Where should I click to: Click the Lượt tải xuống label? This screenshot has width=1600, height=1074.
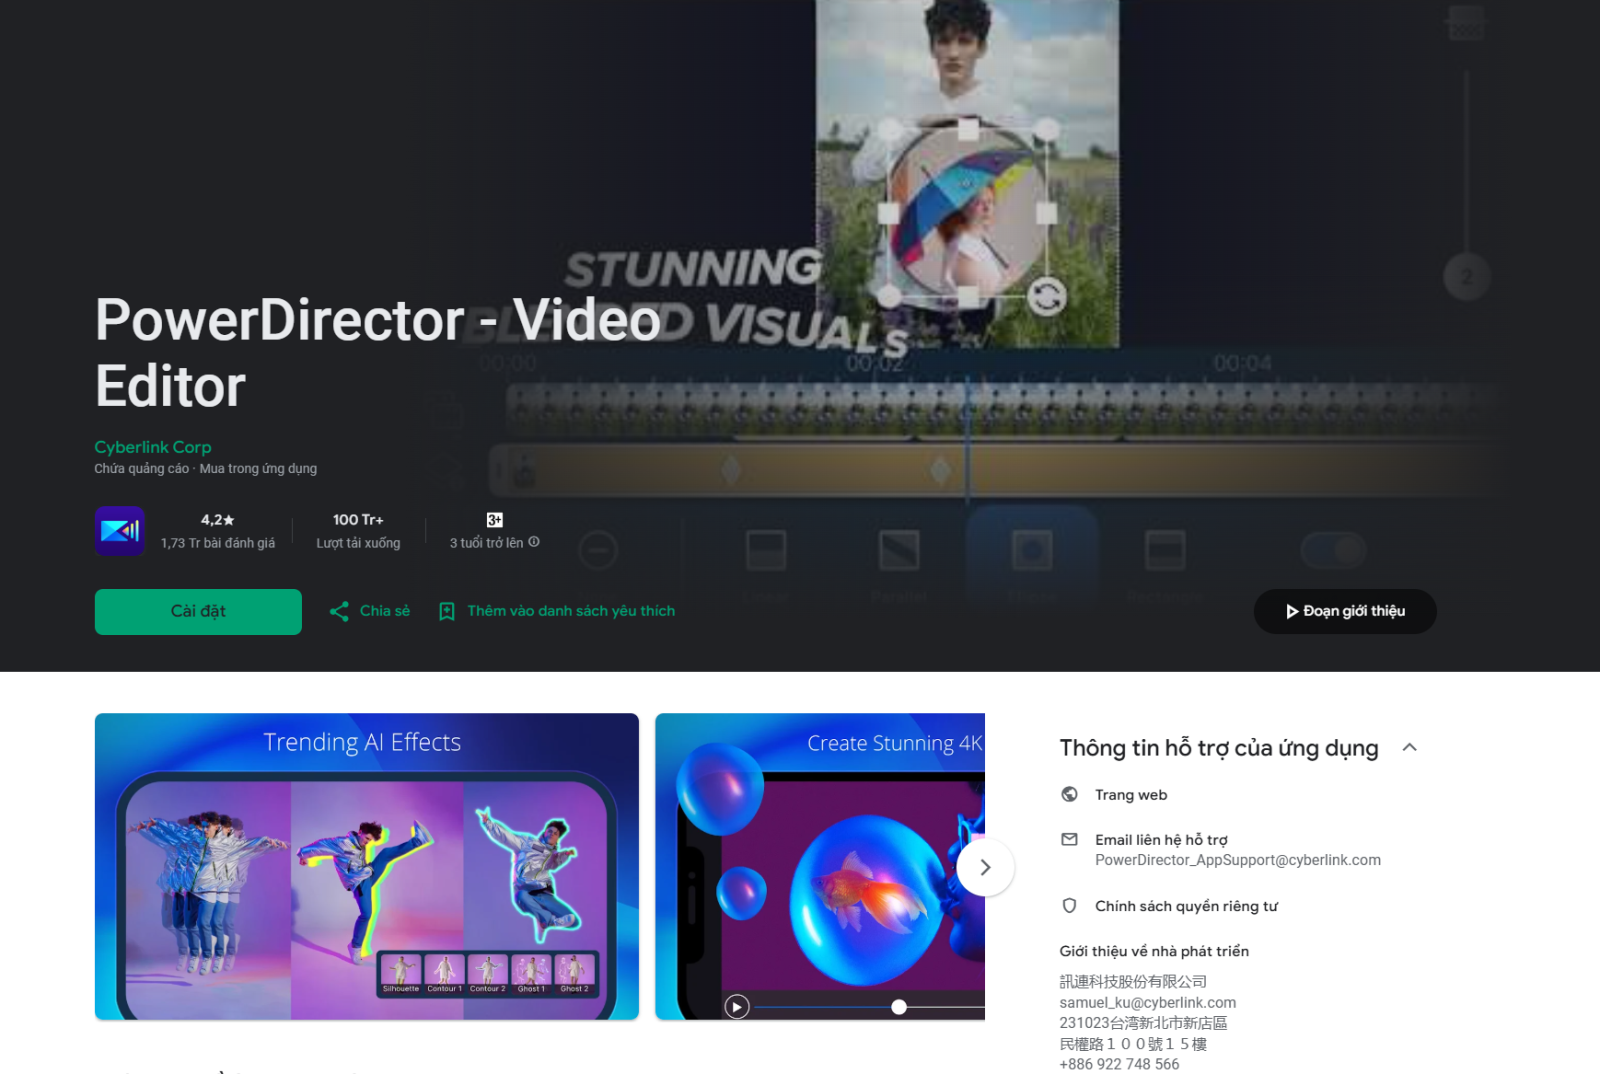(358, 543)
